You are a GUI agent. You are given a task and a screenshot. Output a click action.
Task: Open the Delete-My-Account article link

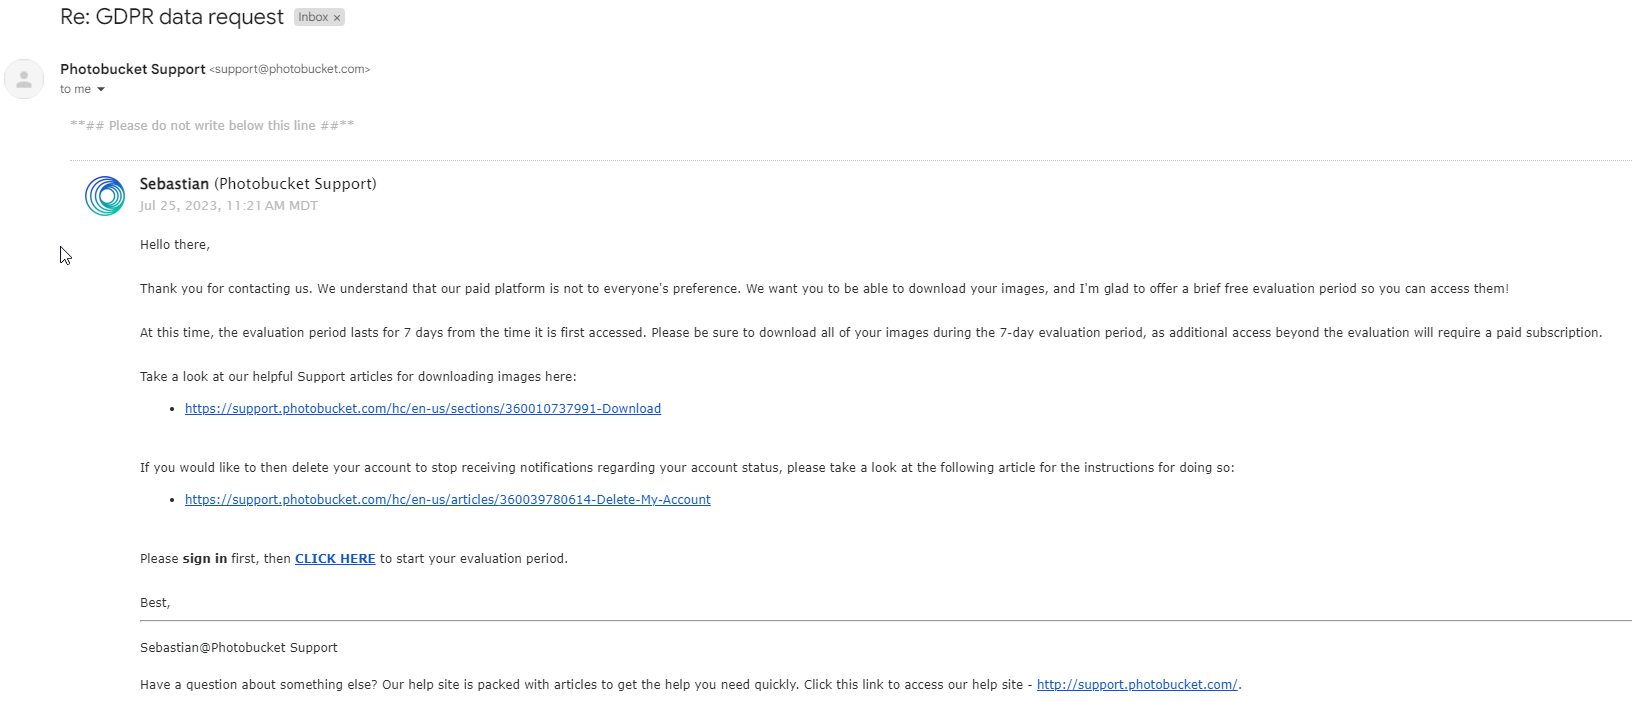pyautogui.click(x=447, y=500)
